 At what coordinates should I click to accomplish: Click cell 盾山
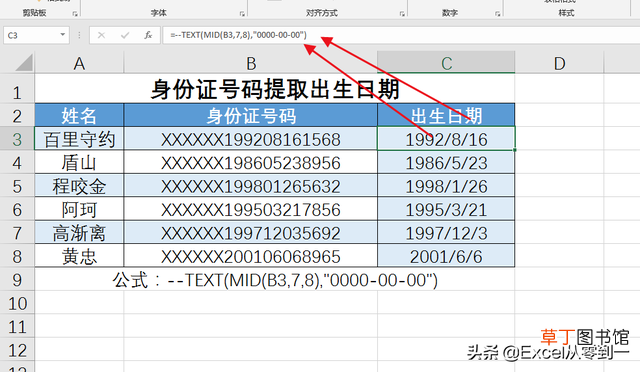[79, 163]
